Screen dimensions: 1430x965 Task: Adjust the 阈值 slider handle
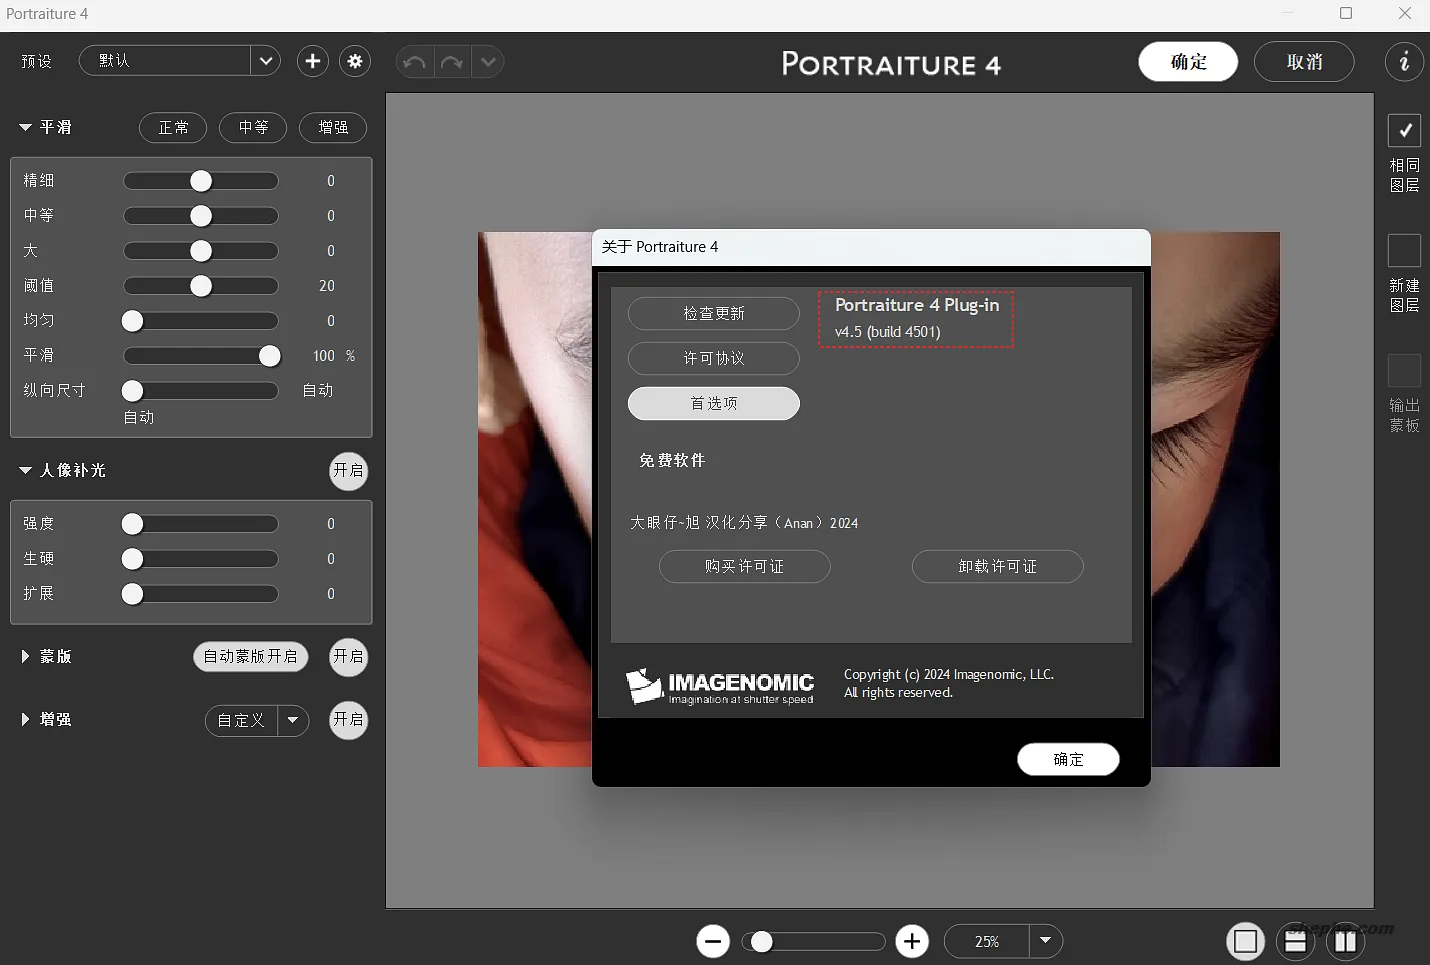(201, 286)
